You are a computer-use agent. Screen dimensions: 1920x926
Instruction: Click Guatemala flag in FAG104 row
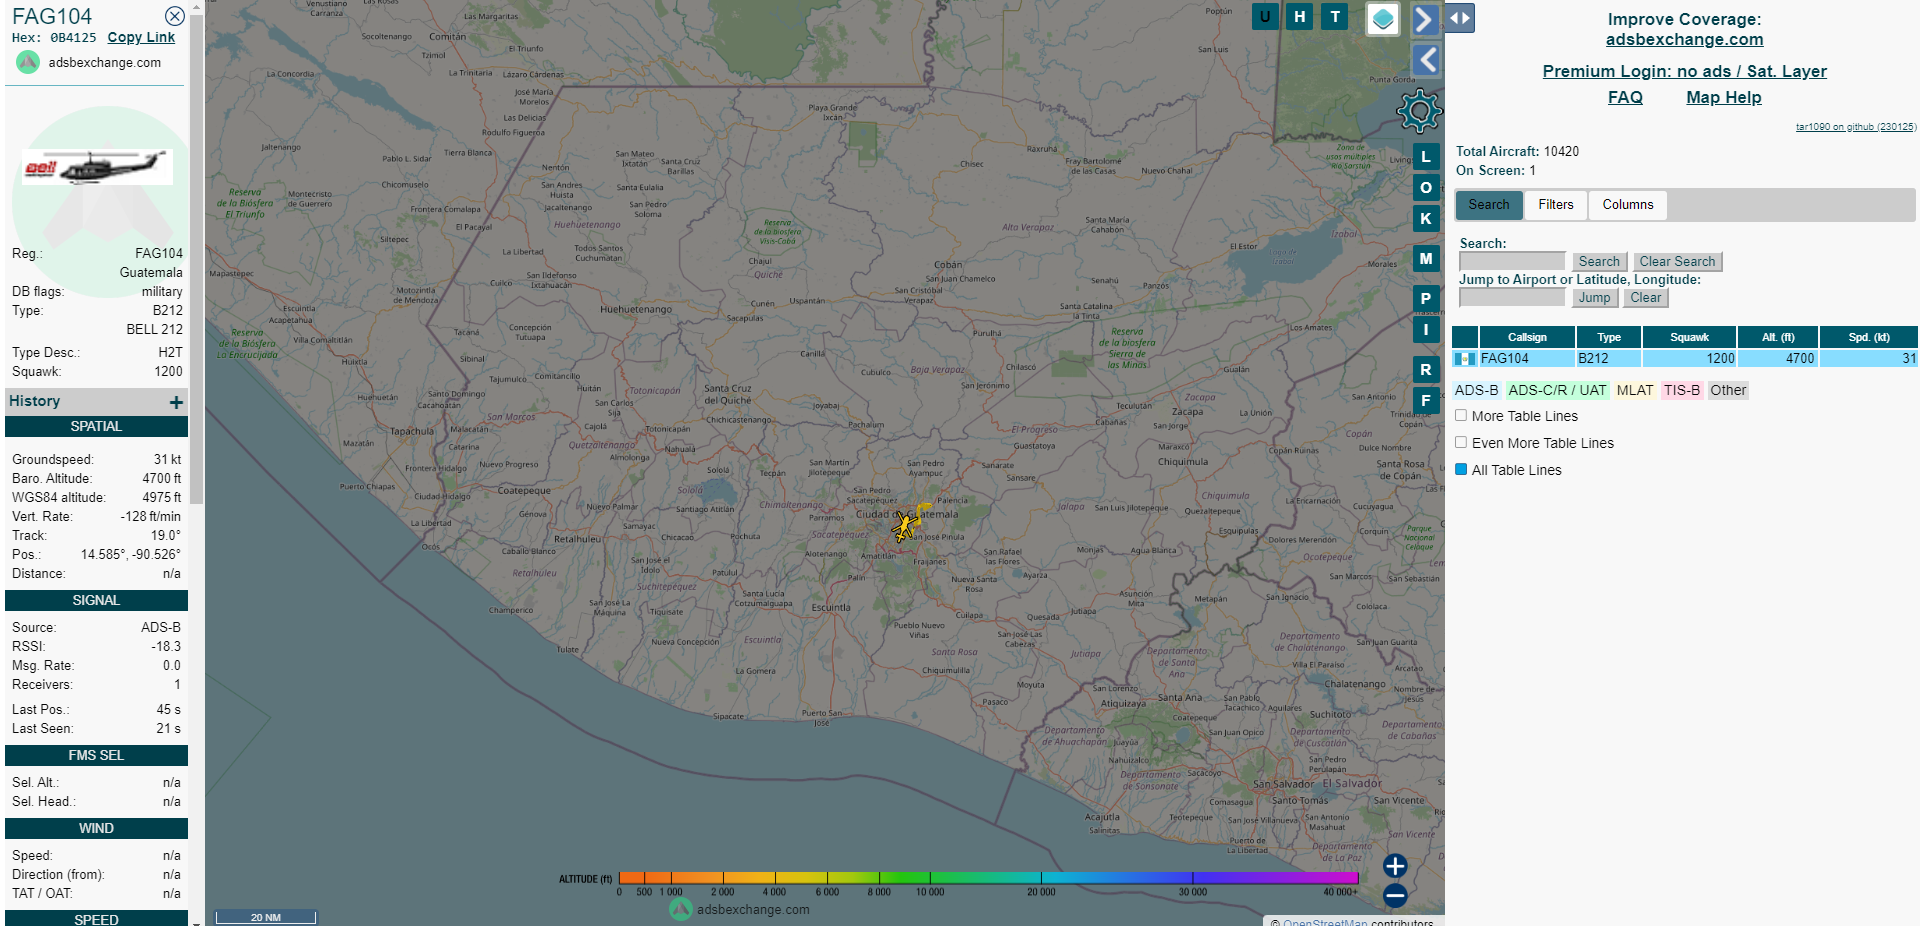pyautogui.click(x=1465, y=358)
